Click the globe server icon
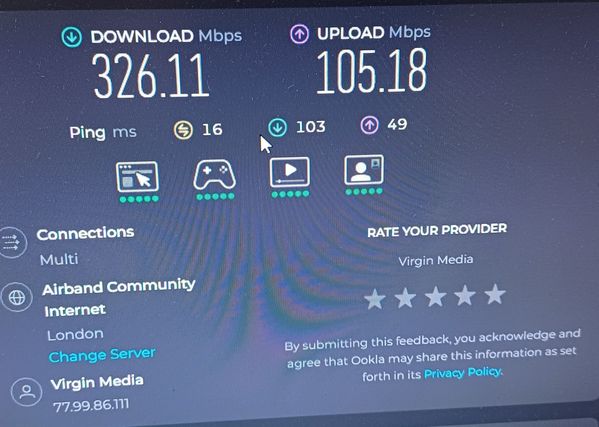This screenshot has height=427, width=599. pos(16,298)
